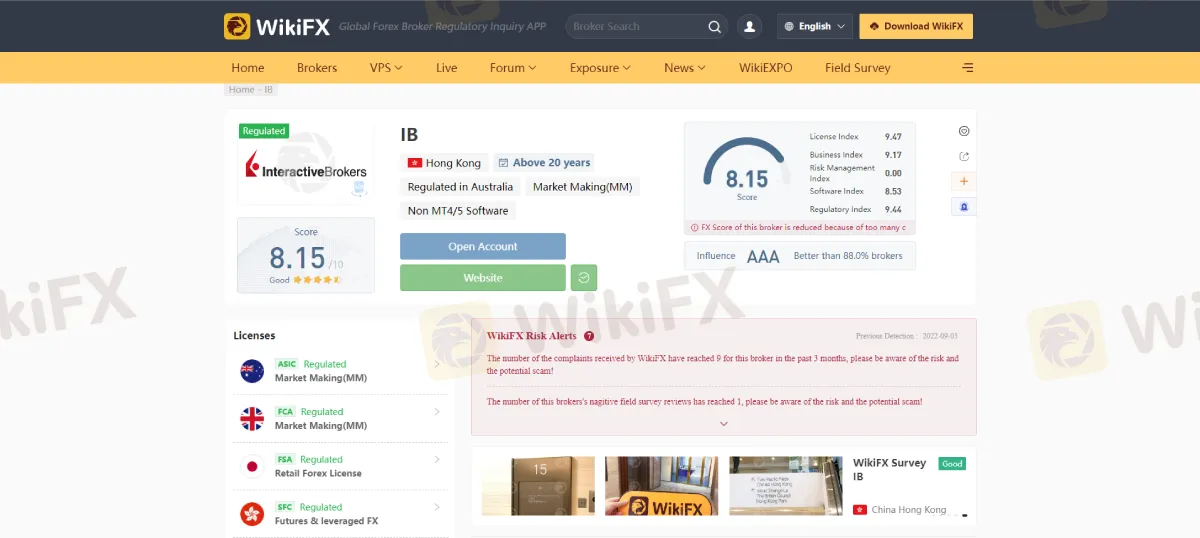Go to the Home nav item
The image size is (1200, 538).
pos(248,68)
